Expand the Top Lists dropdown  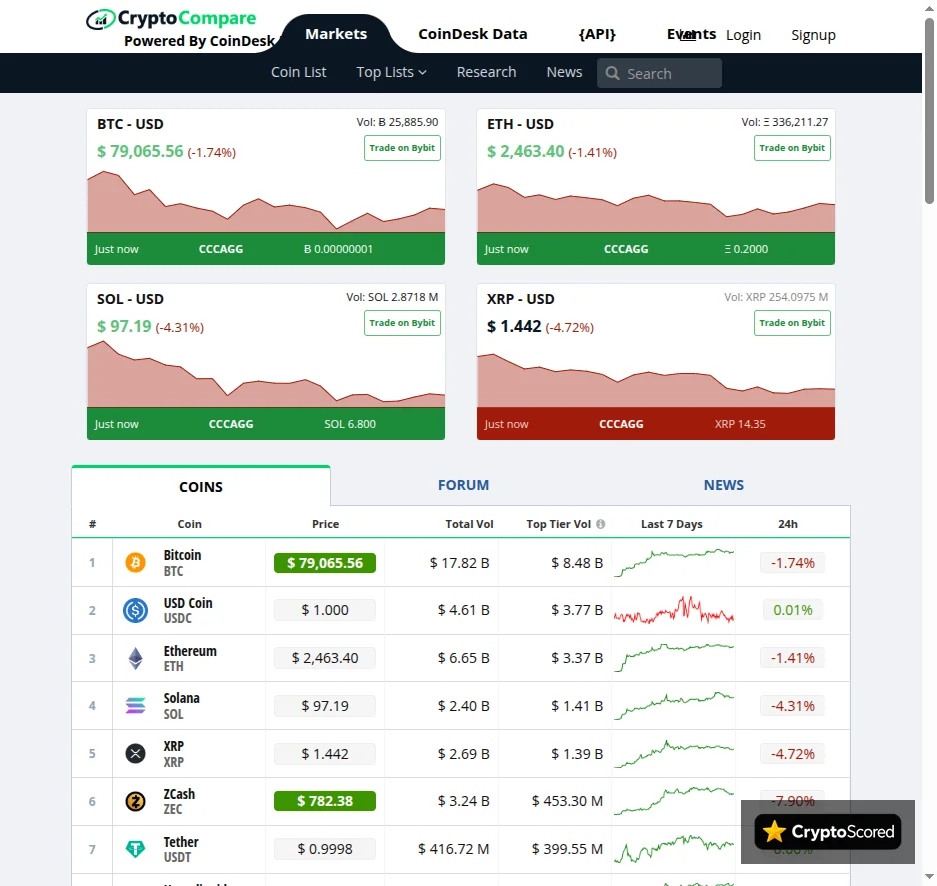(391, 72)
